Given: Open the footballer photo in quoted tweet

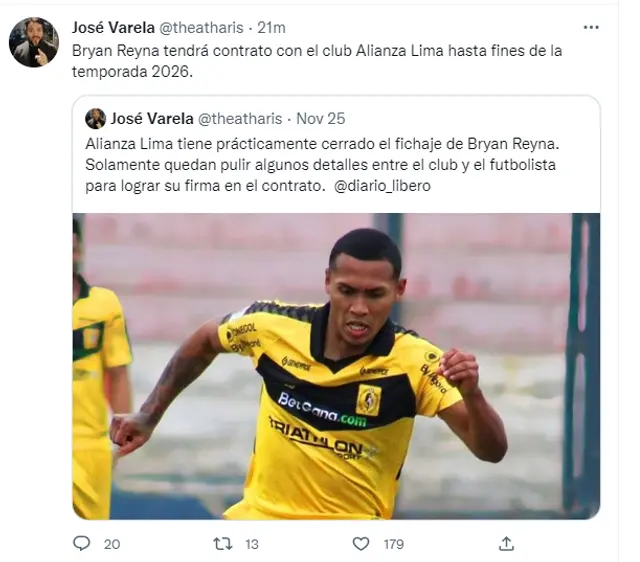Looking at the screenshot, I should (x=336, y=366).
